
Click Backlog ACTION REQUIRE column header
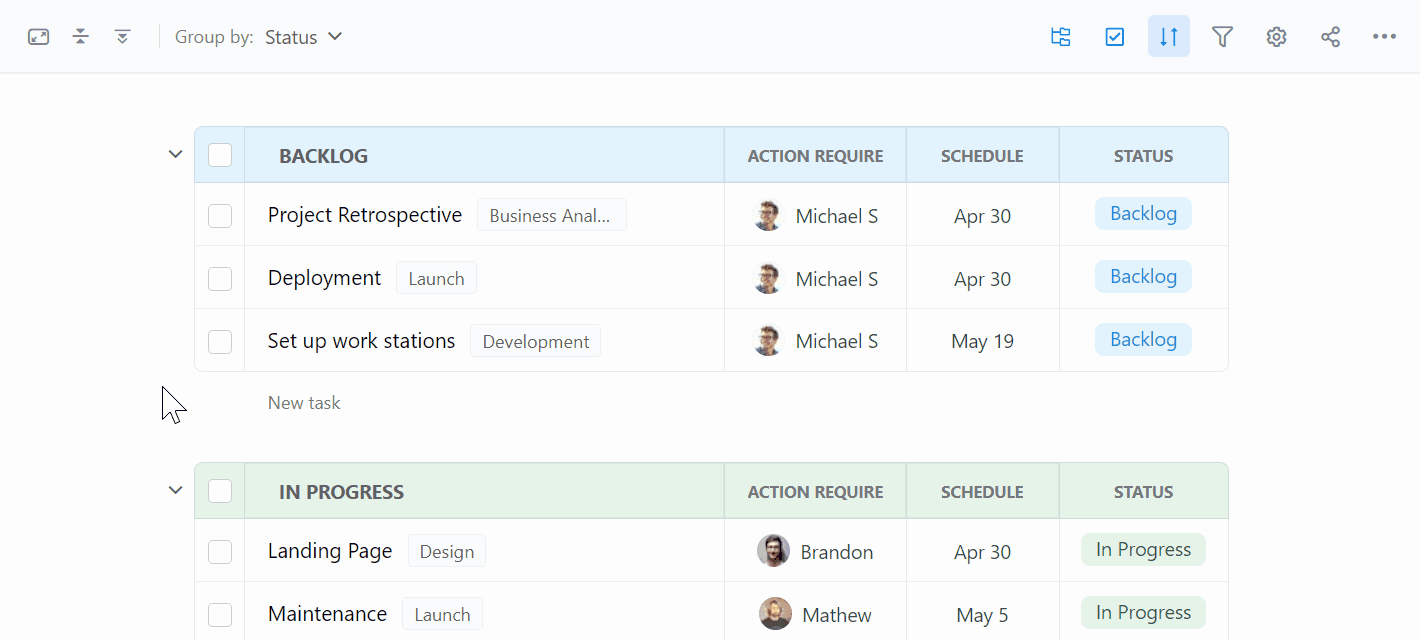815,156
